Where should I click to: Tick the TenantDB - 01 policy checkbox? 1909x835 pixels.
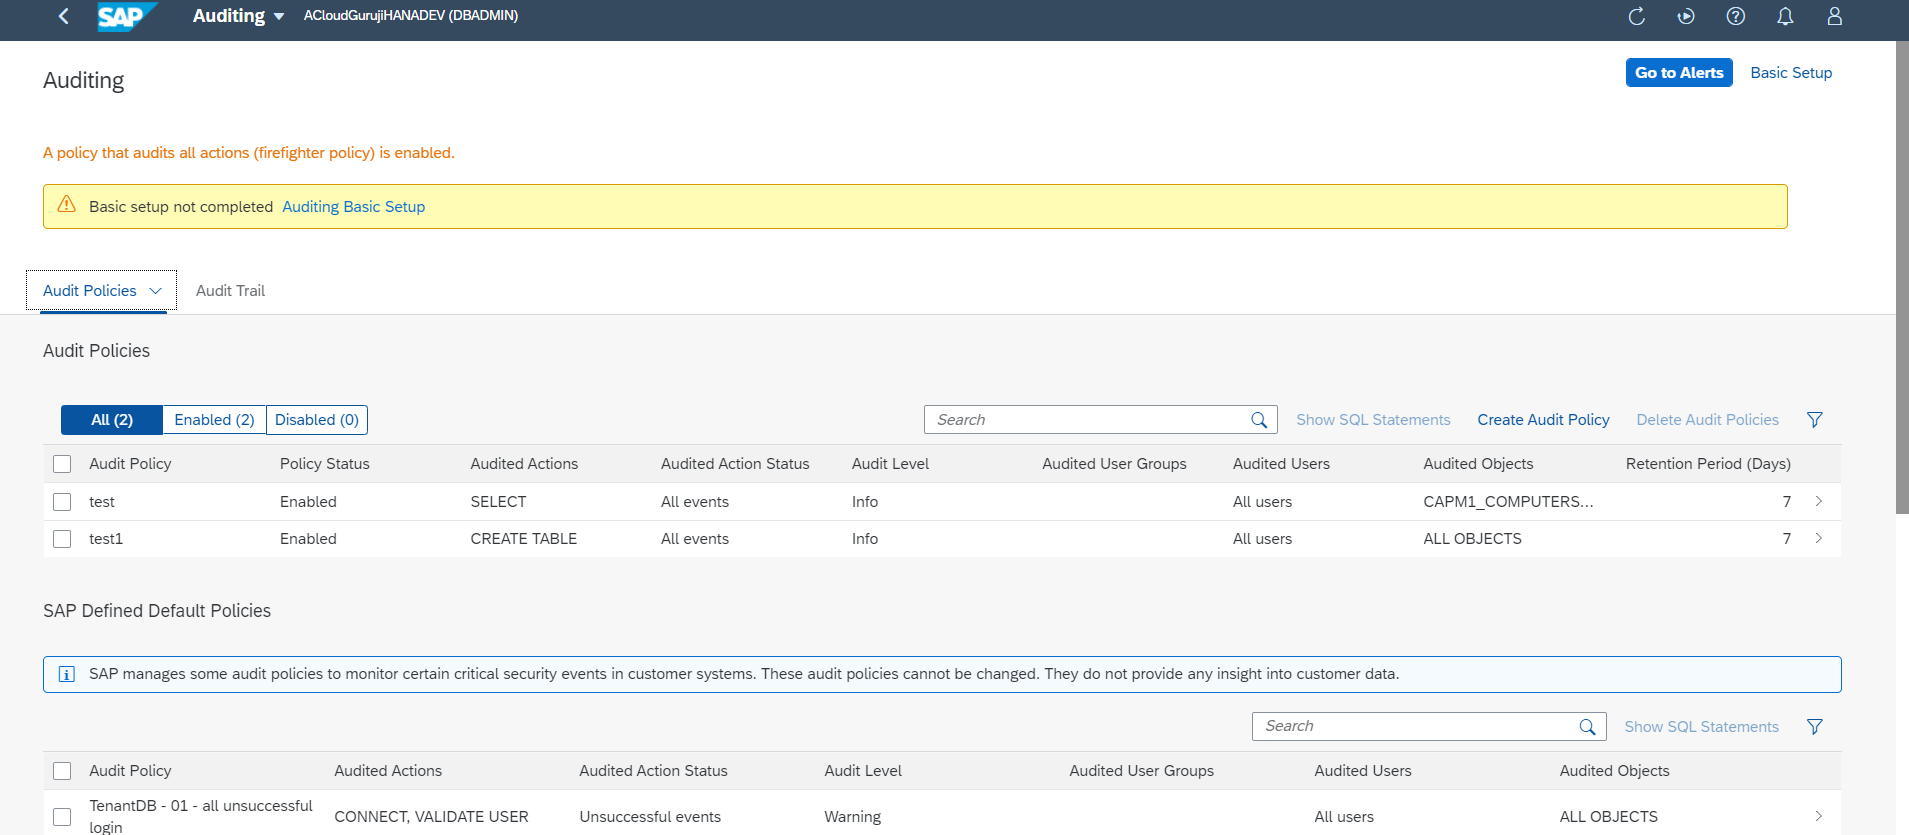62,817
